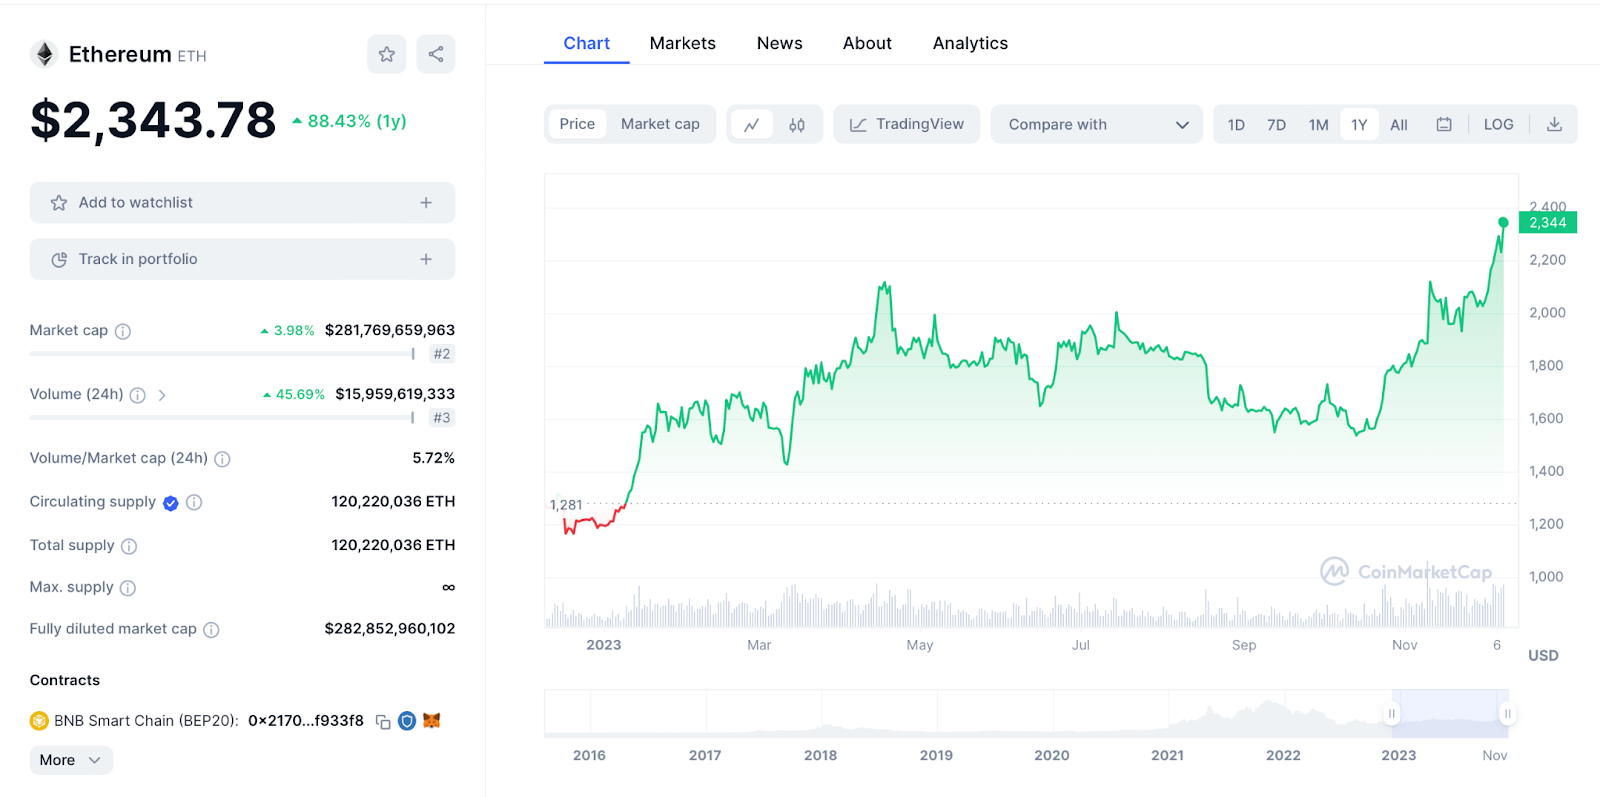The width and height of the screenshot is (1600, 797).
Task: Select the line chart icon
Action: 752,125
